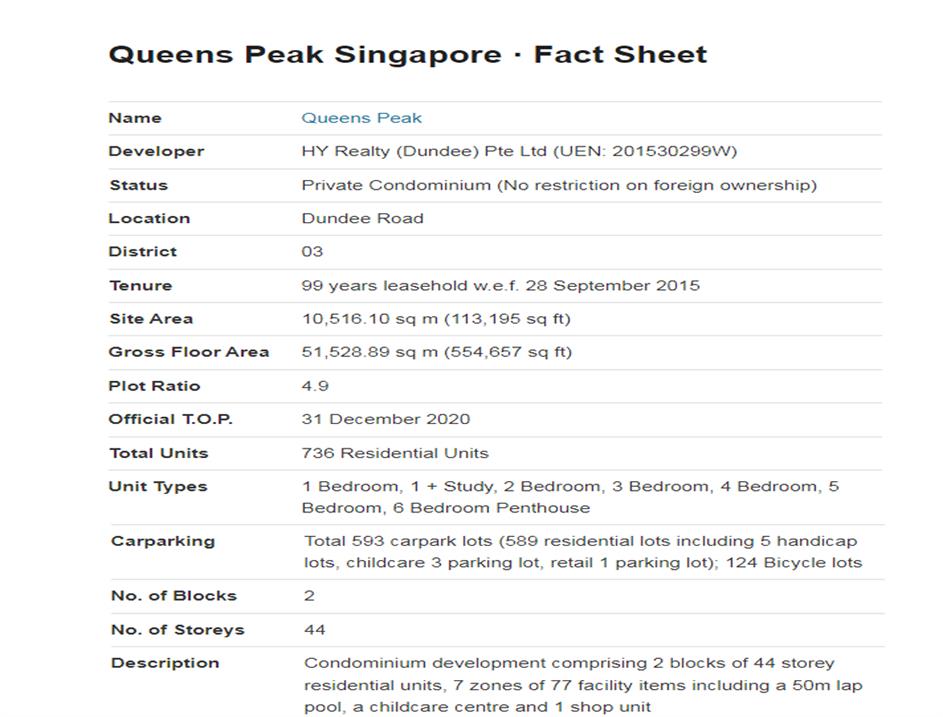Select the Official T.O.P. row label
The image size is (943, 717).
171,419
